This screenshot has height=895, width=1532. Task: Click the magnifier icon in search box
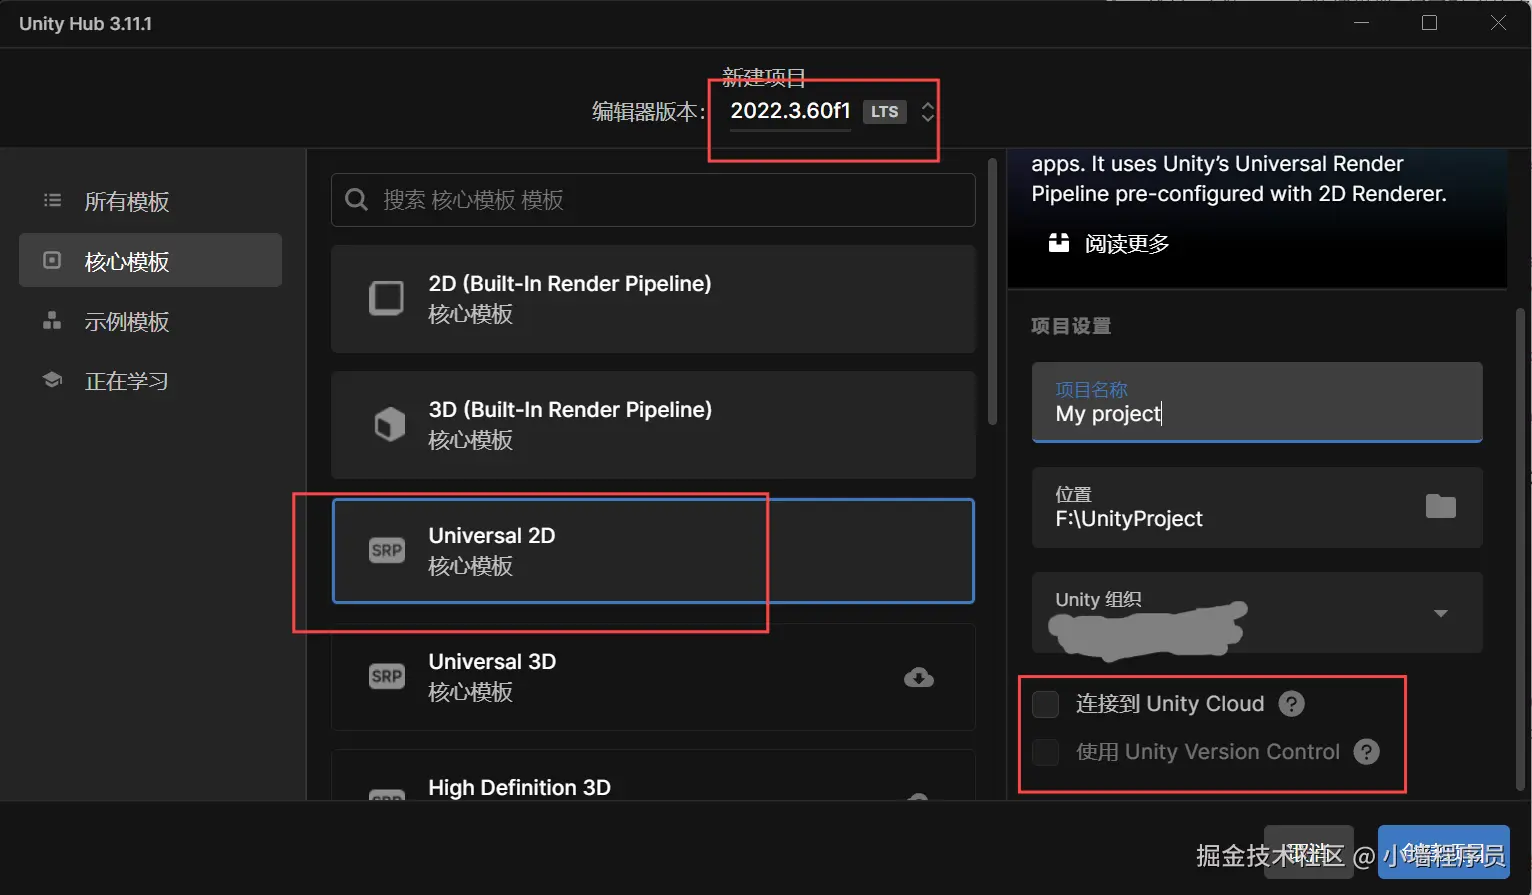coord(356,200)
